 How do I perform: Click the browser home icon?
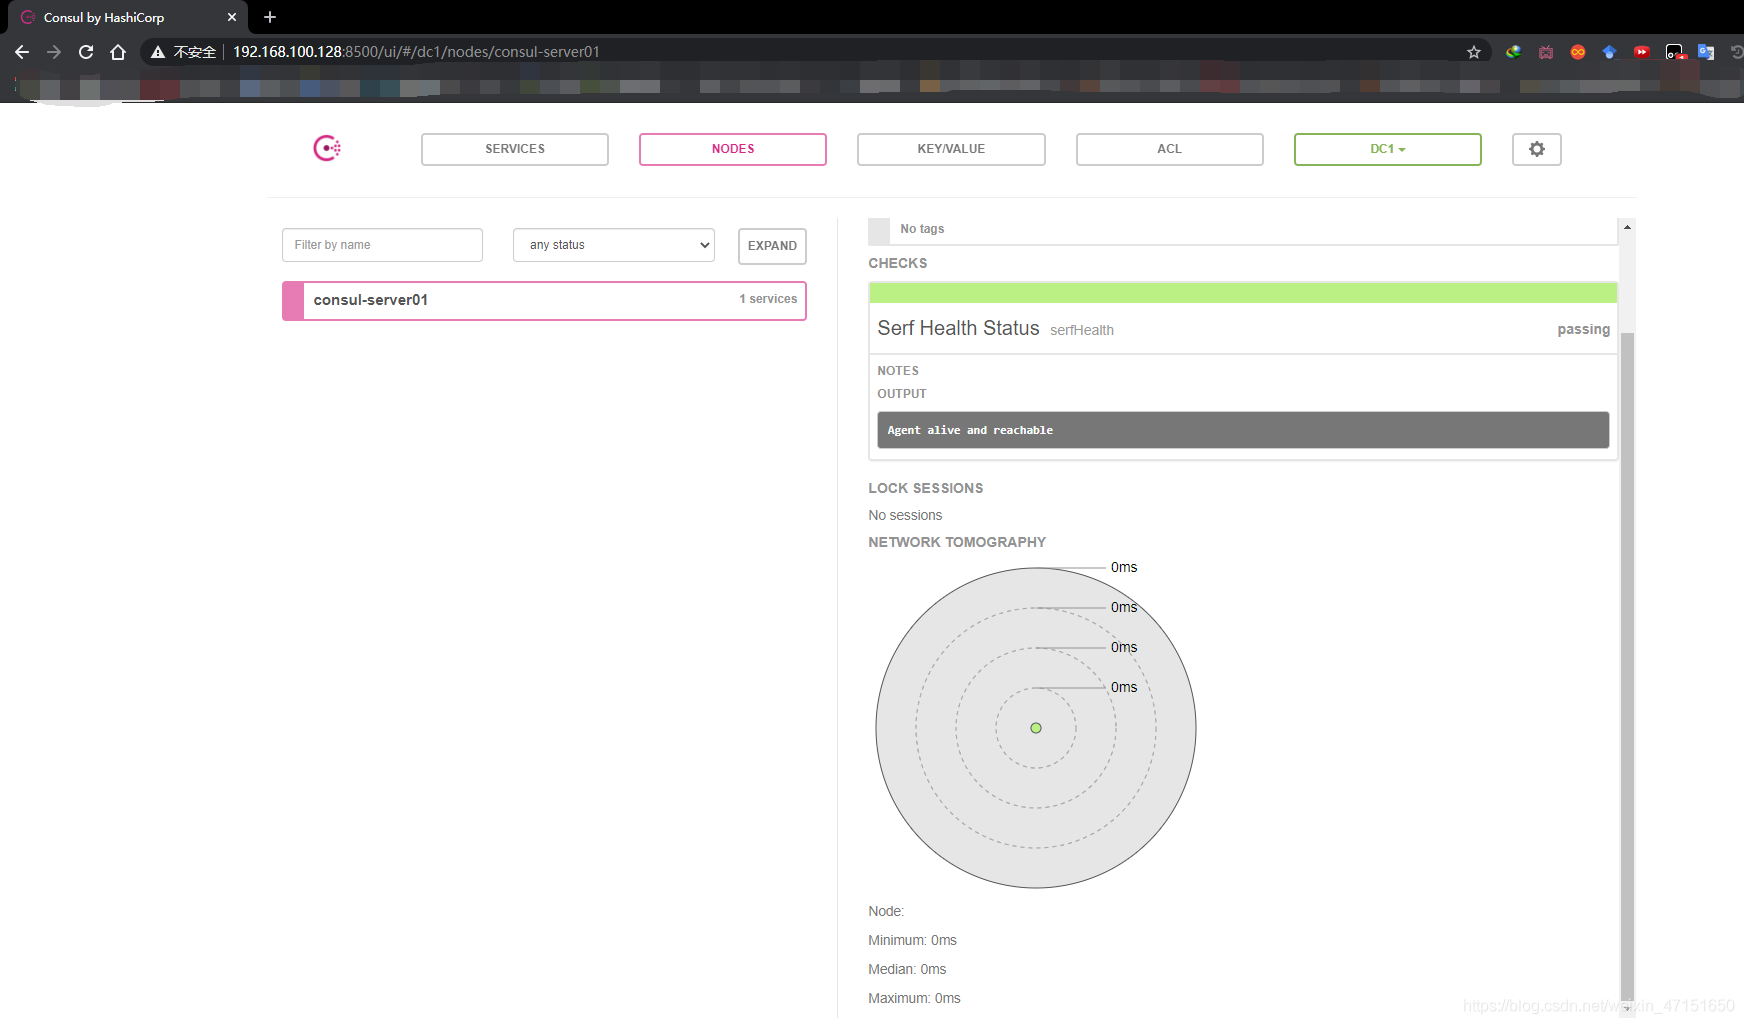118,52
